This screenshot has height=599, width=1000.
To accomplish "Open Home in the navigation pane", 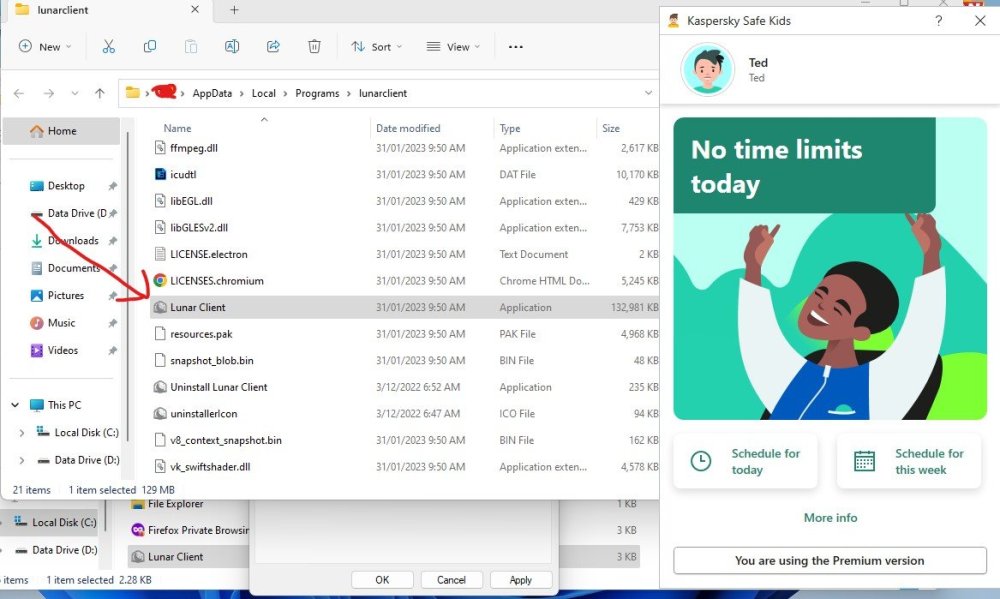I will pos(61,131).
